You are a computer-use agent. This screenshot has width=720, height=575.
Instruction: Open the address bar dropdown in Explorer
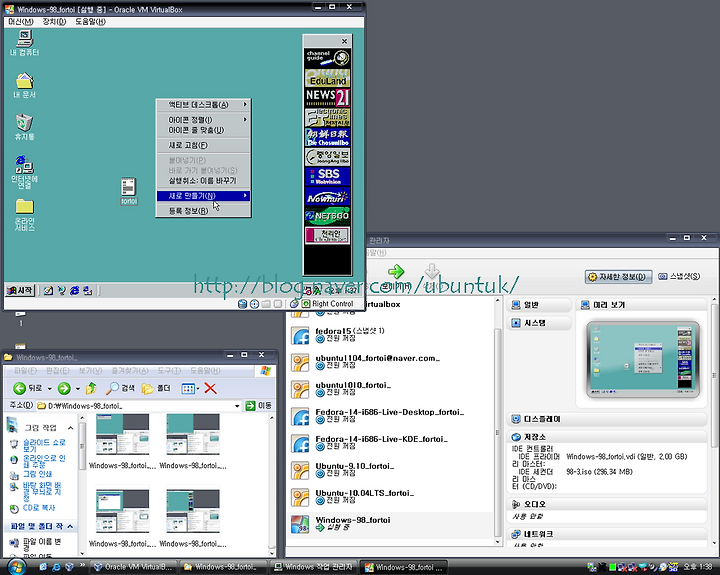(x=237, y=406)
